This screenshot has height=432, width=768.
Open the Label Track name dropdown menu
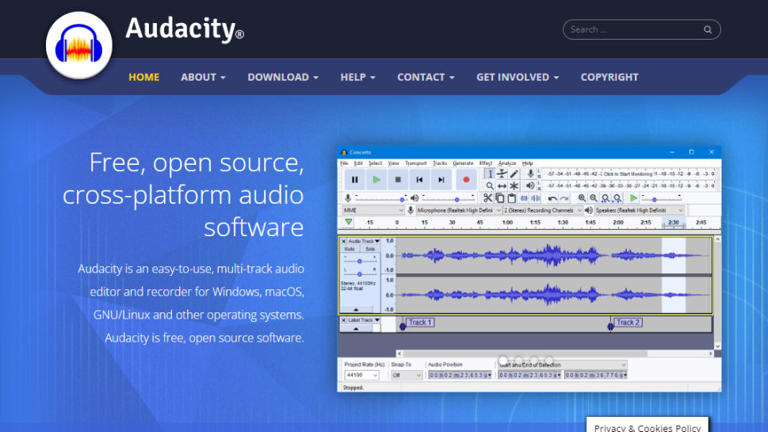pyautogui.click(x=364, y=320)
